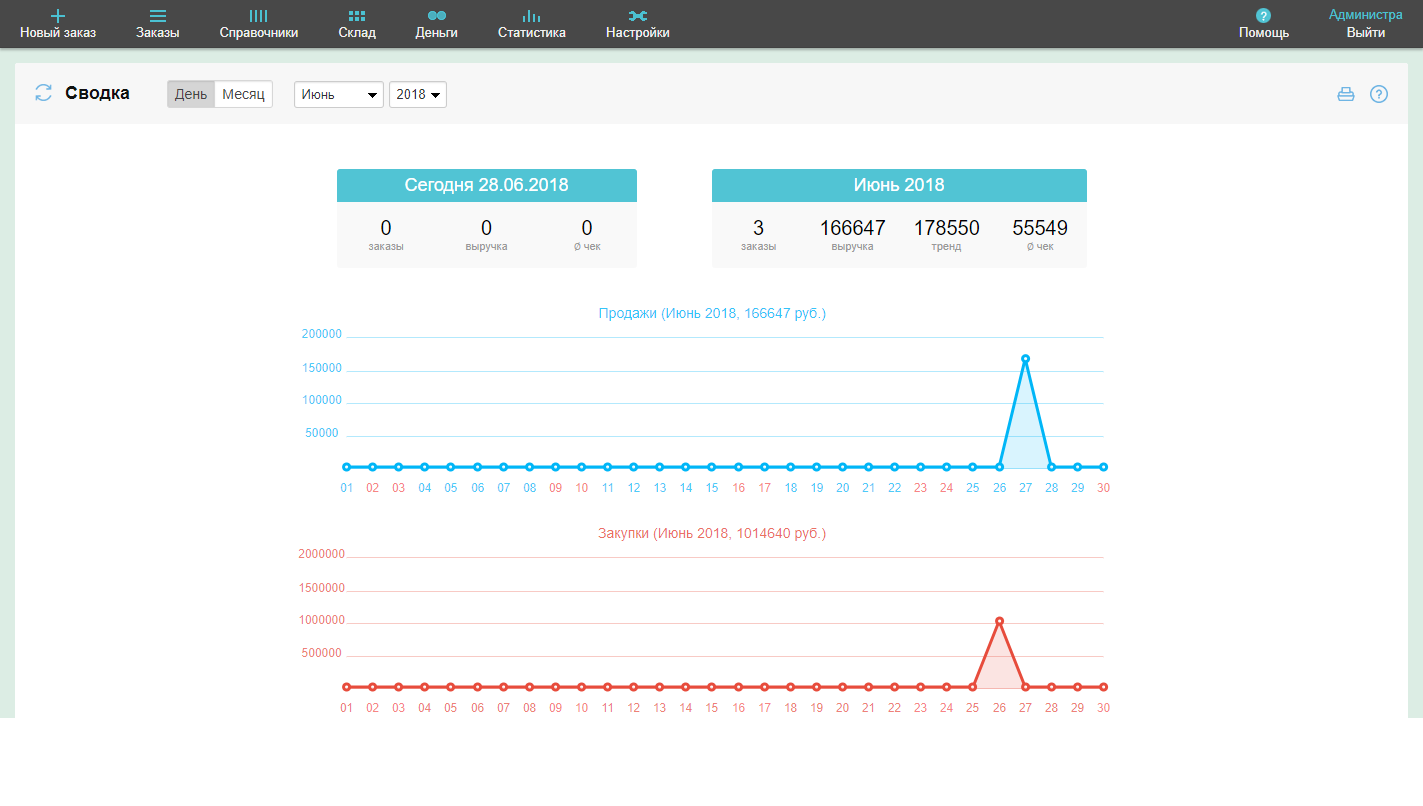Open the Настройки wrench icon
The height and width of the screenshot is (806, 1423).
click(638, 16)
